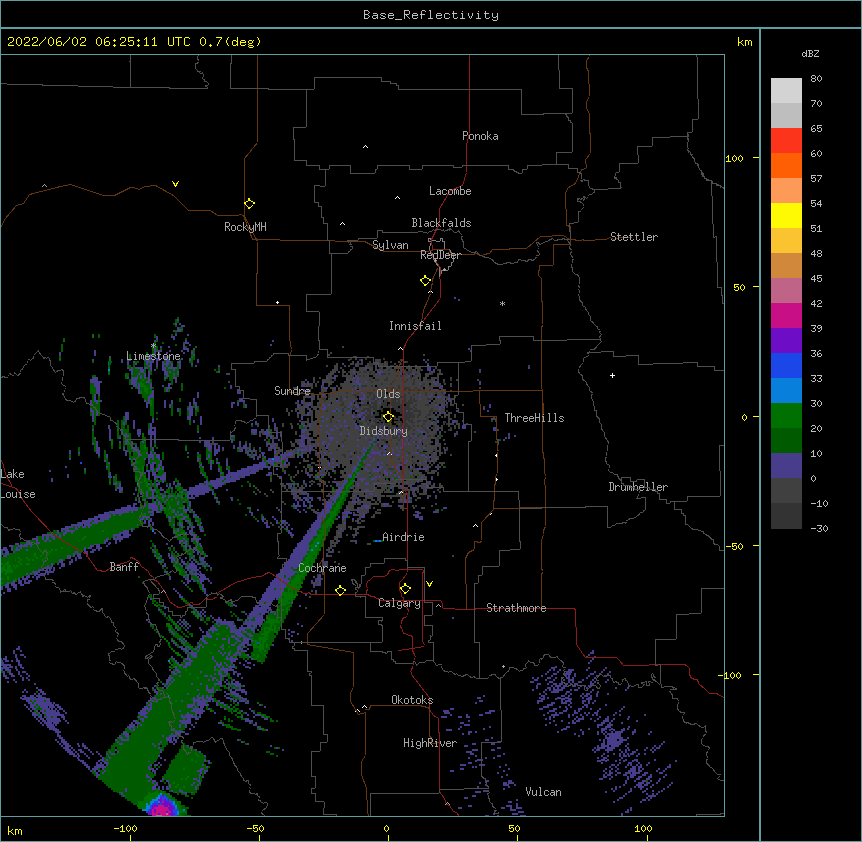Click the green 30 dBZ color swatch

pos(786,416)
